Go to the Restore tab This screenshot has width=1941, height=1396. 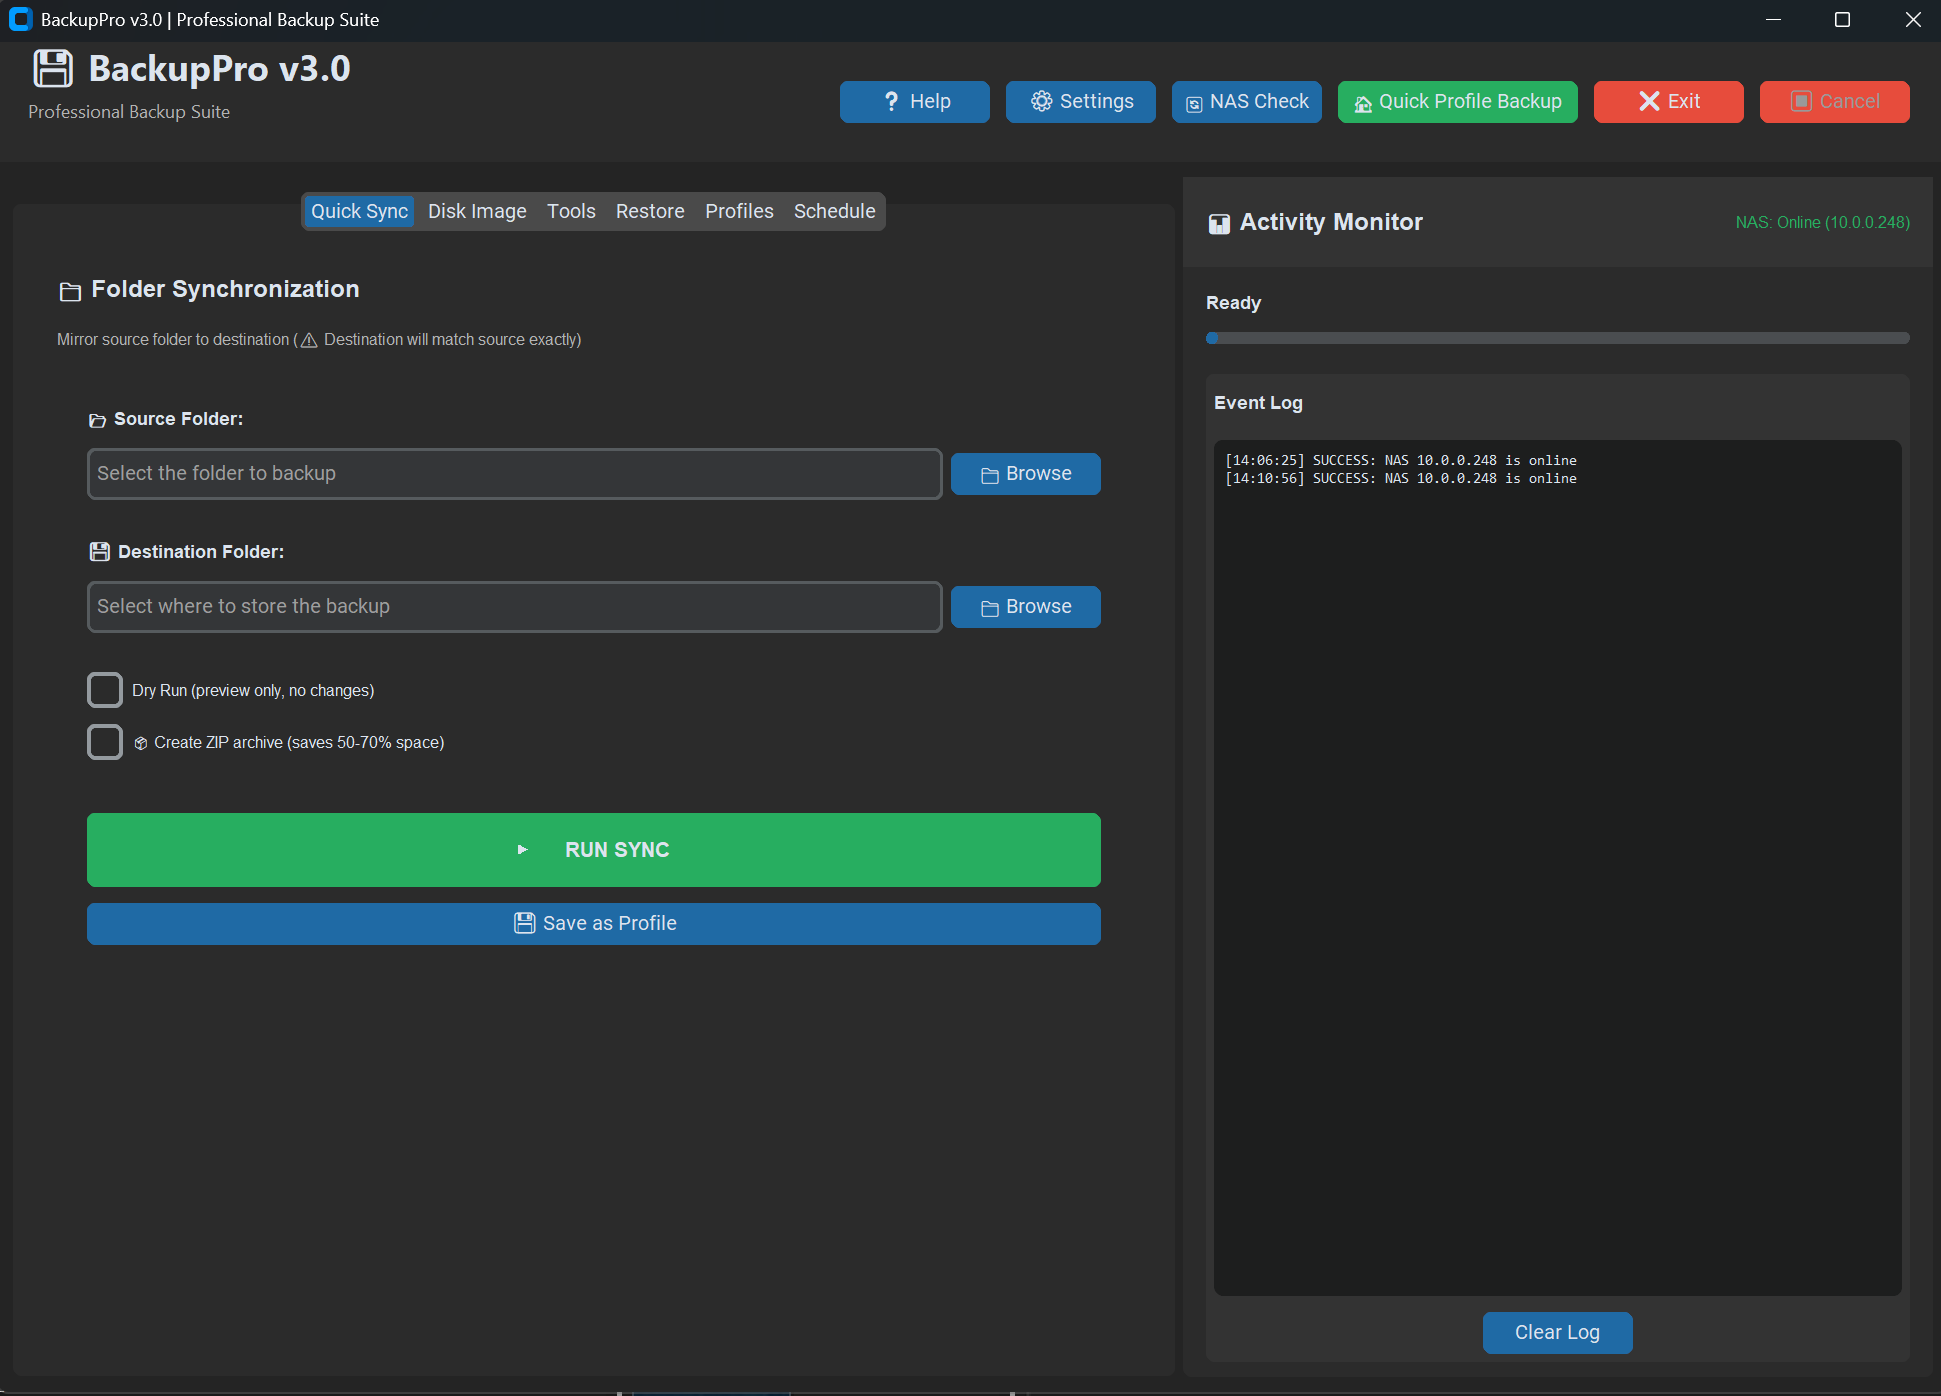650,211
